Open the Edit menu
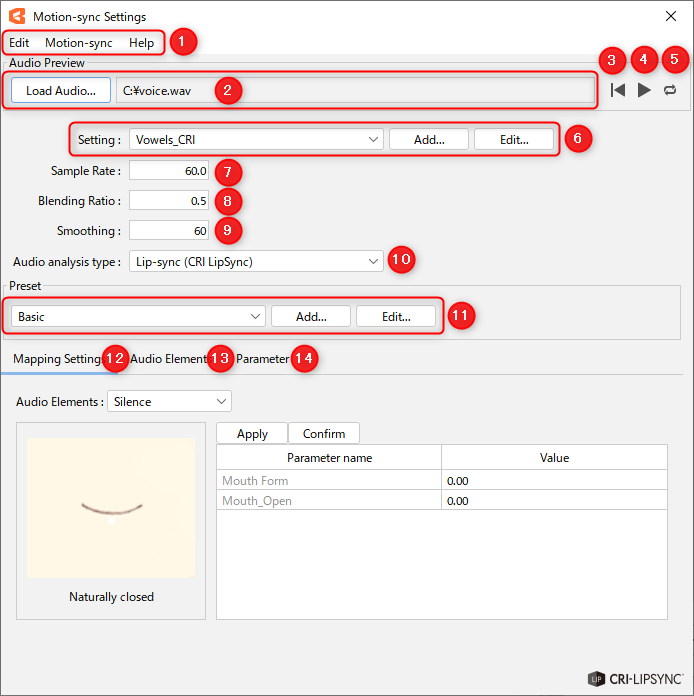Screen dimensions: 694x696 19,43
